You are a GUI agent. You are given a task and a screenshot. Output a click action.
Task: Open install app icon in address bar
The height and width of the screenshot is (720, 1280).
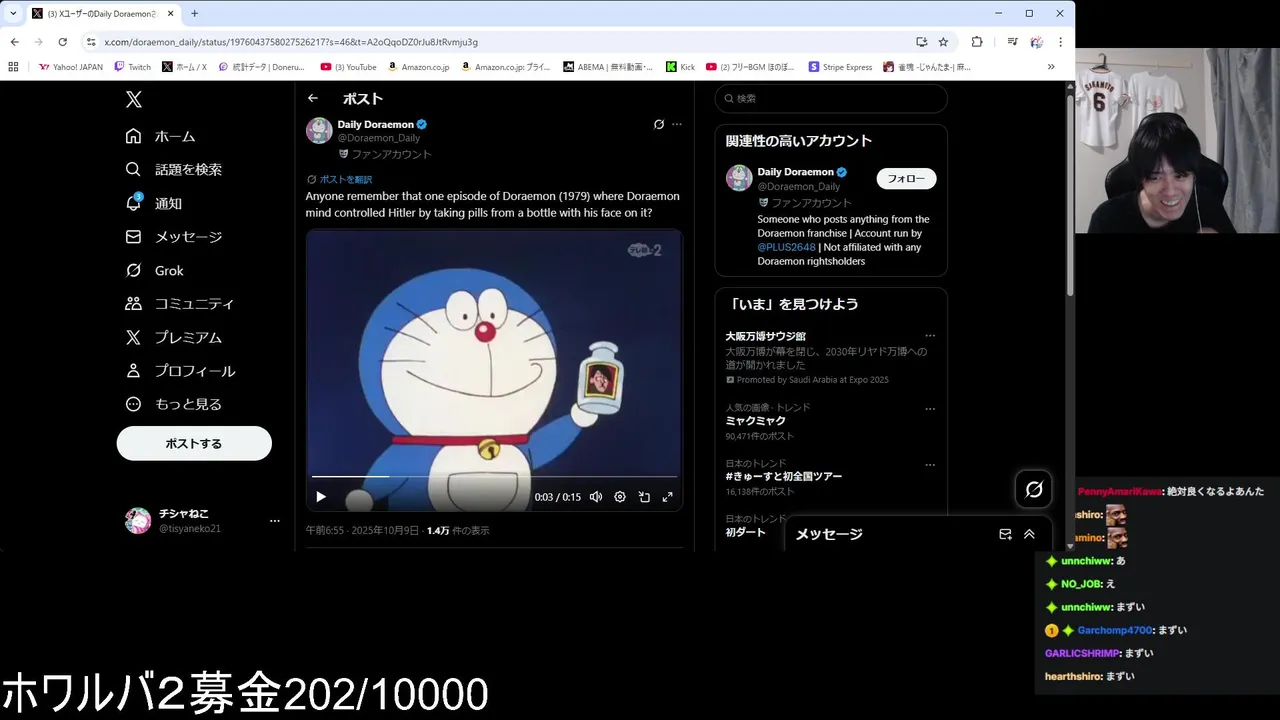(x=922, y=42)
